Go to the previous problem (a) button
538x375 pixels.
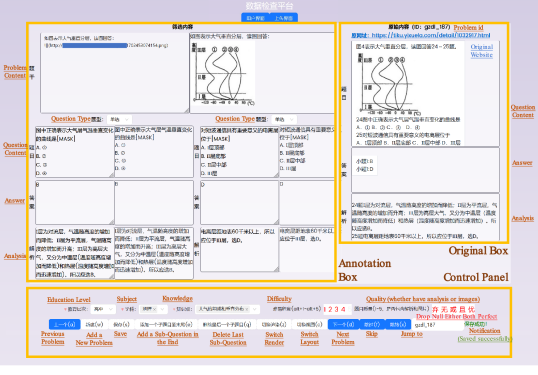(x=65, y=324)
